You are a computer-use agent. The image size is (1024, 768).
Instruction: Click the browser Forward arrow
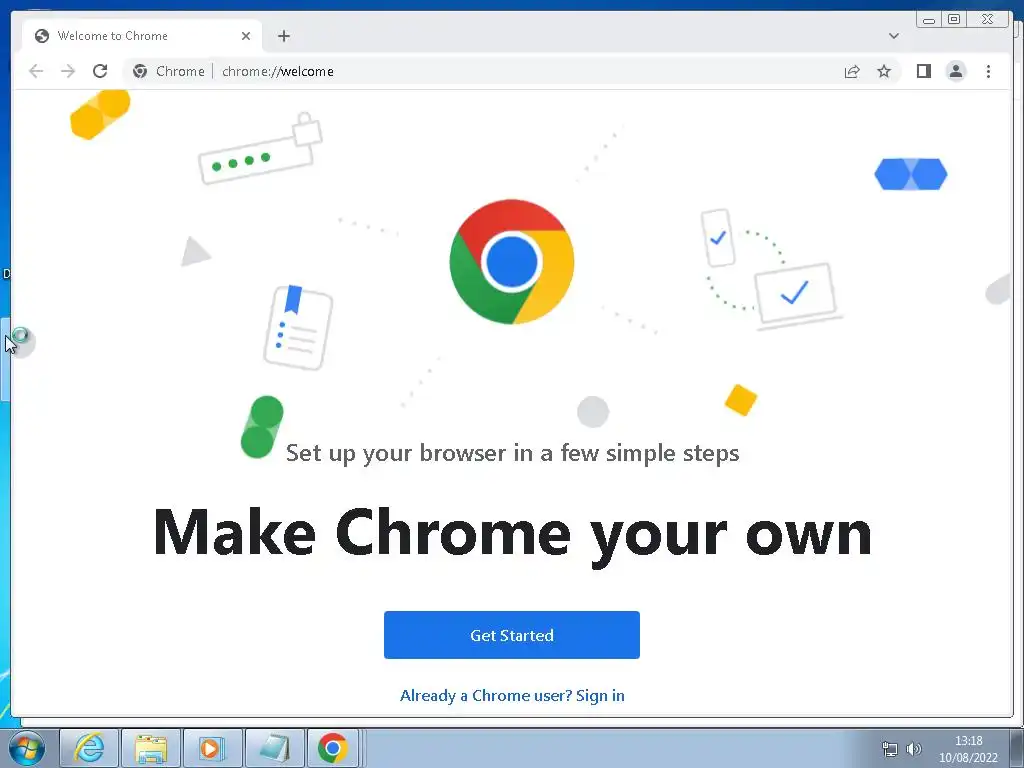click(68, 71)
